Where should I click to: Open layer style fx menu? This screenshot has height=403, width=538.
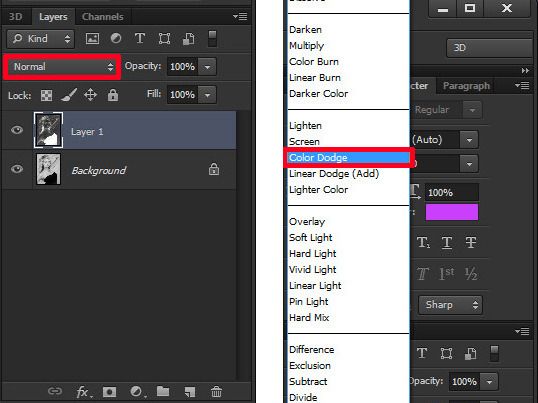(x=84, y=391)
